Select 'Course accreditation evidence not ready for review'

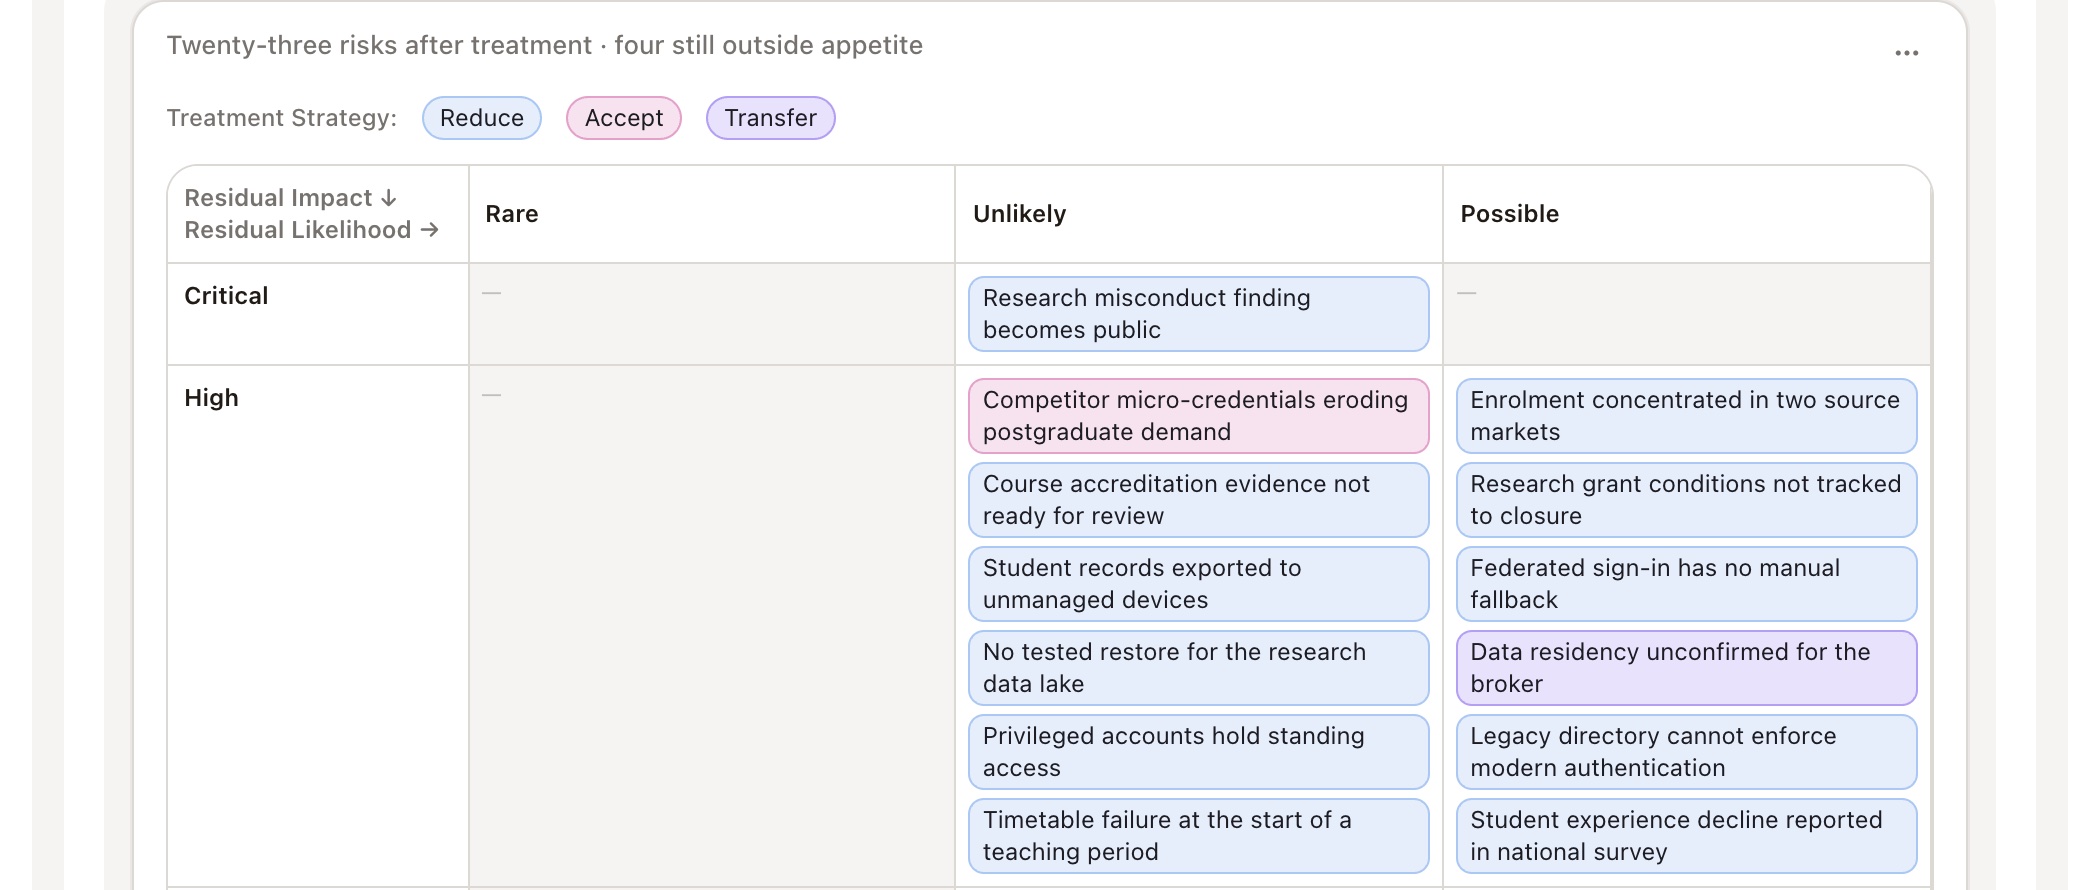1199,500
